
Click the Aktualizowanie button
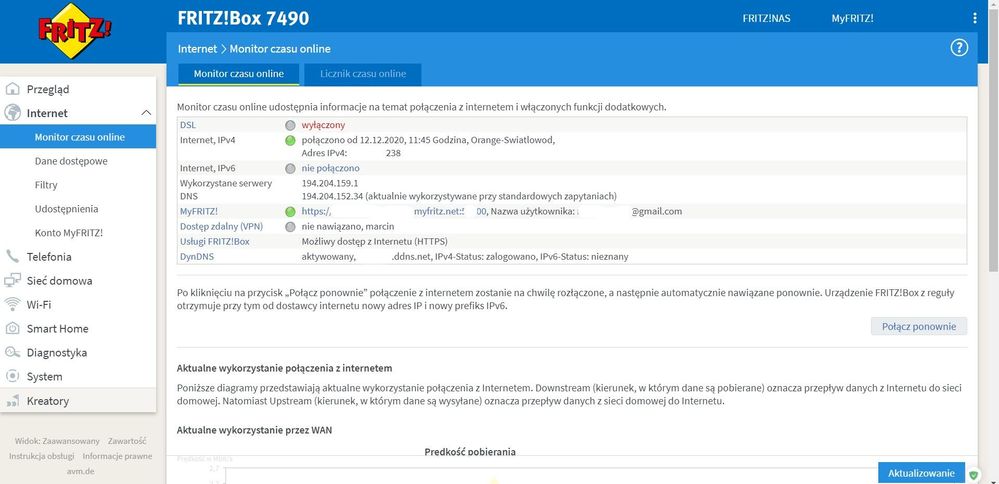click(x=921, y=472)
